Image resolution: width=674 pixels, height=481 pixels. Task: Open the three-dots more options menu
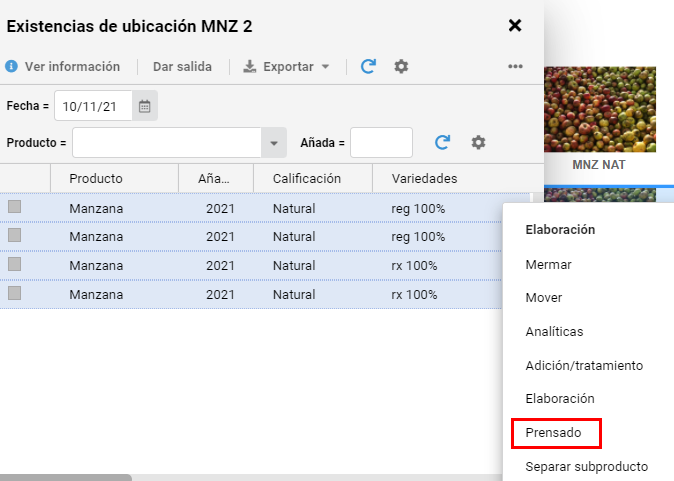click(515, 66)
